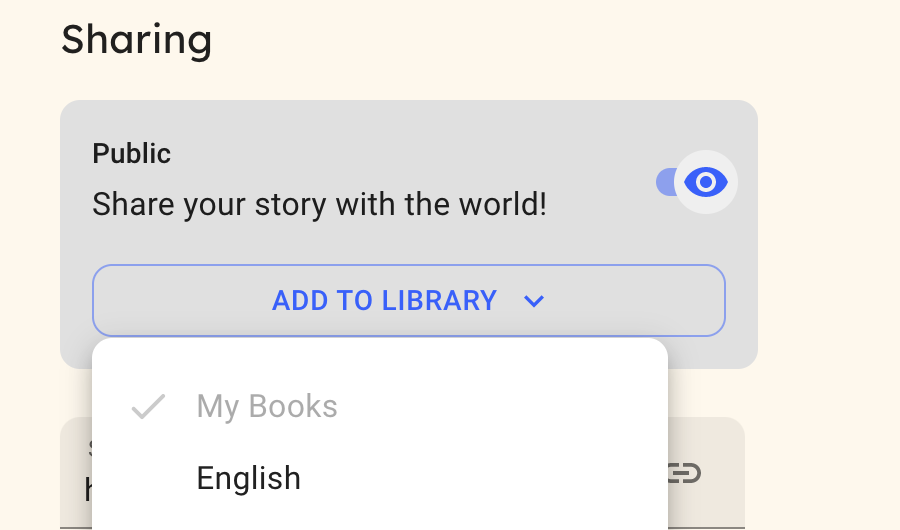The image size is (900, 530).
Task: Click the light blue track of the Public toggle
Action: pos(665,182)
